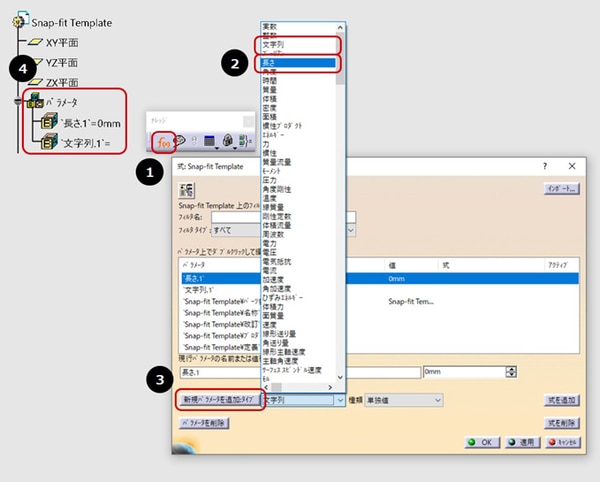Open the 種類 単独値 dropdown
600x482 pixels.
pyautogui.click(x=404, y=400)
